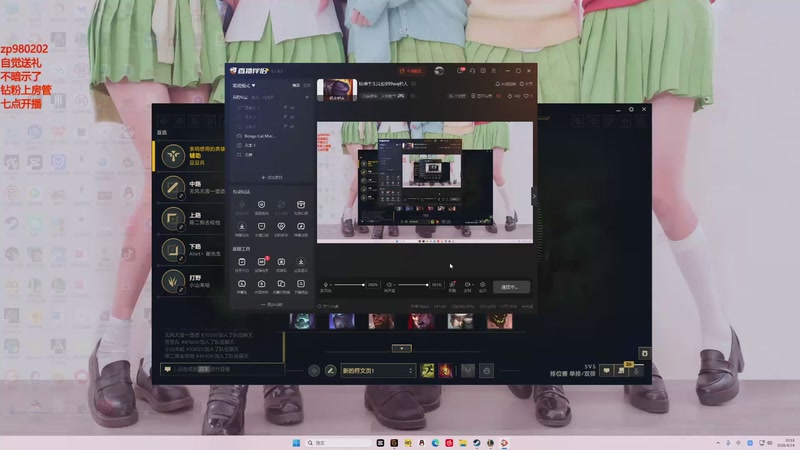Viewport: 800px width, 450px height.
Task: Edit runes with the pencil icon
Action: click(331, 371)
